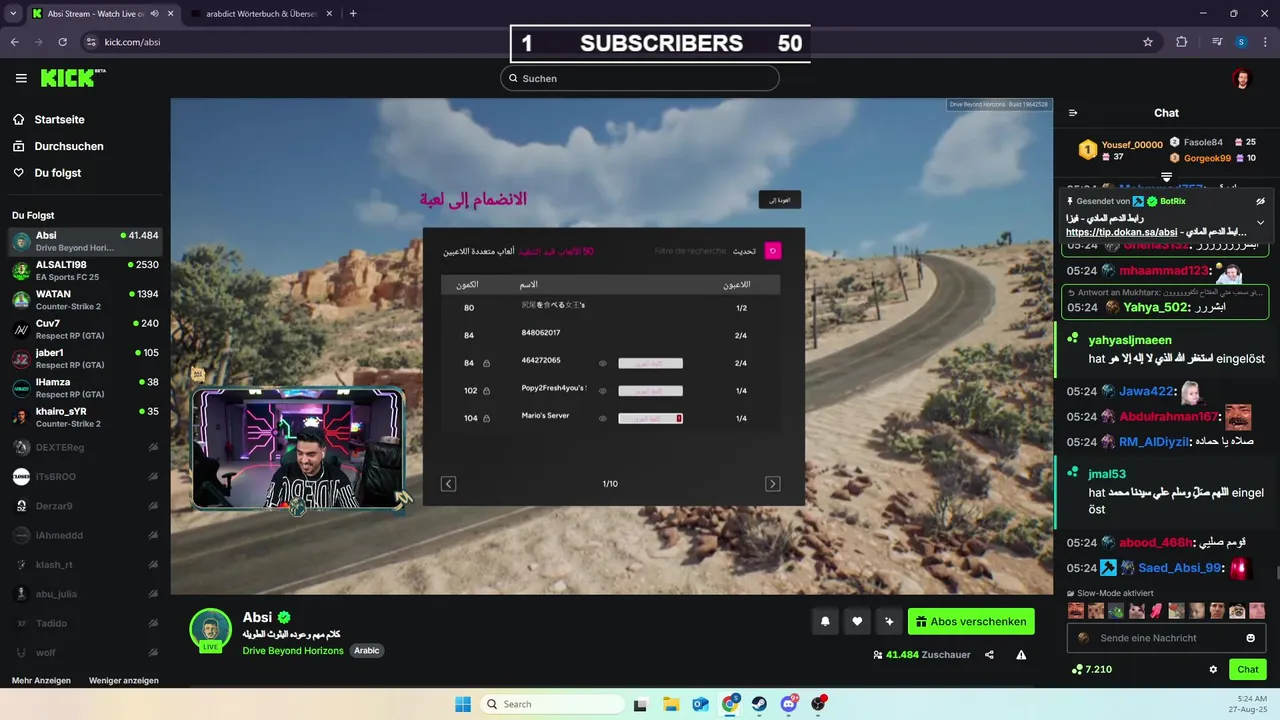This screenshot has width=1280, height=720.
Task: Turn on stream notifications bell
Action: tap(825, 621)
